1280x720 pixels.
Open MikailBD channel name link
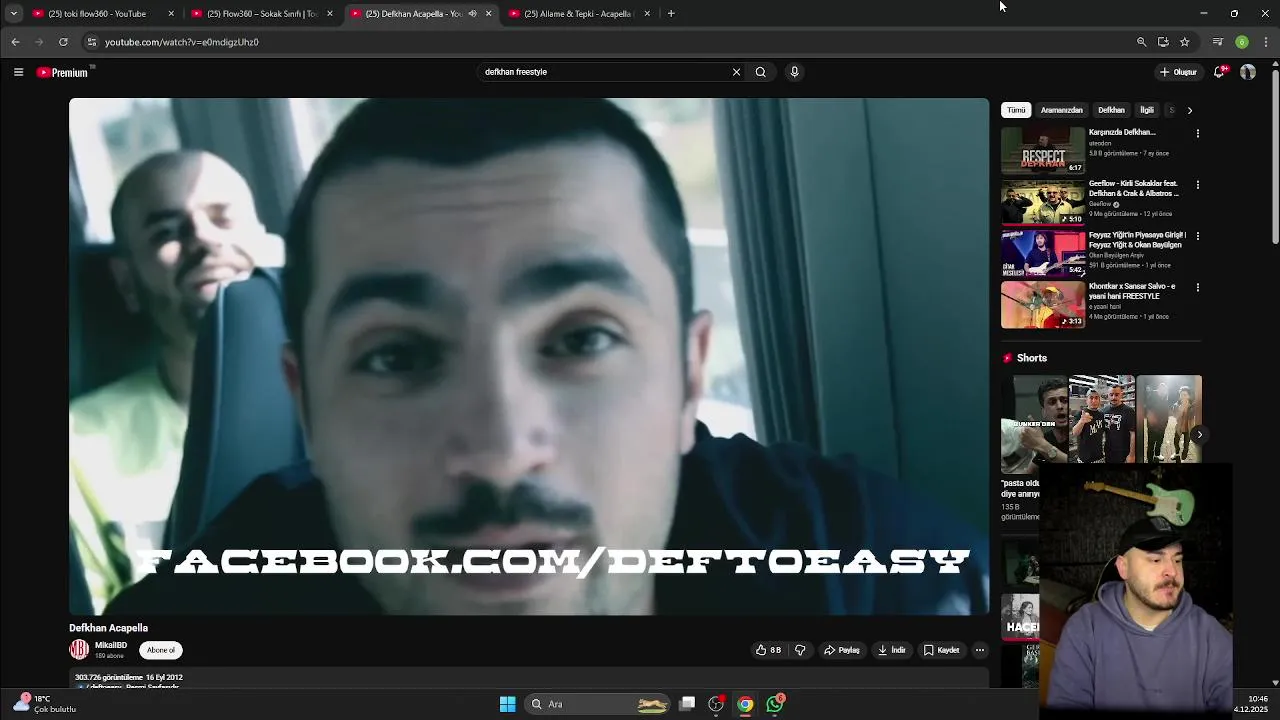pyautogui.click(x=111, y=646)
